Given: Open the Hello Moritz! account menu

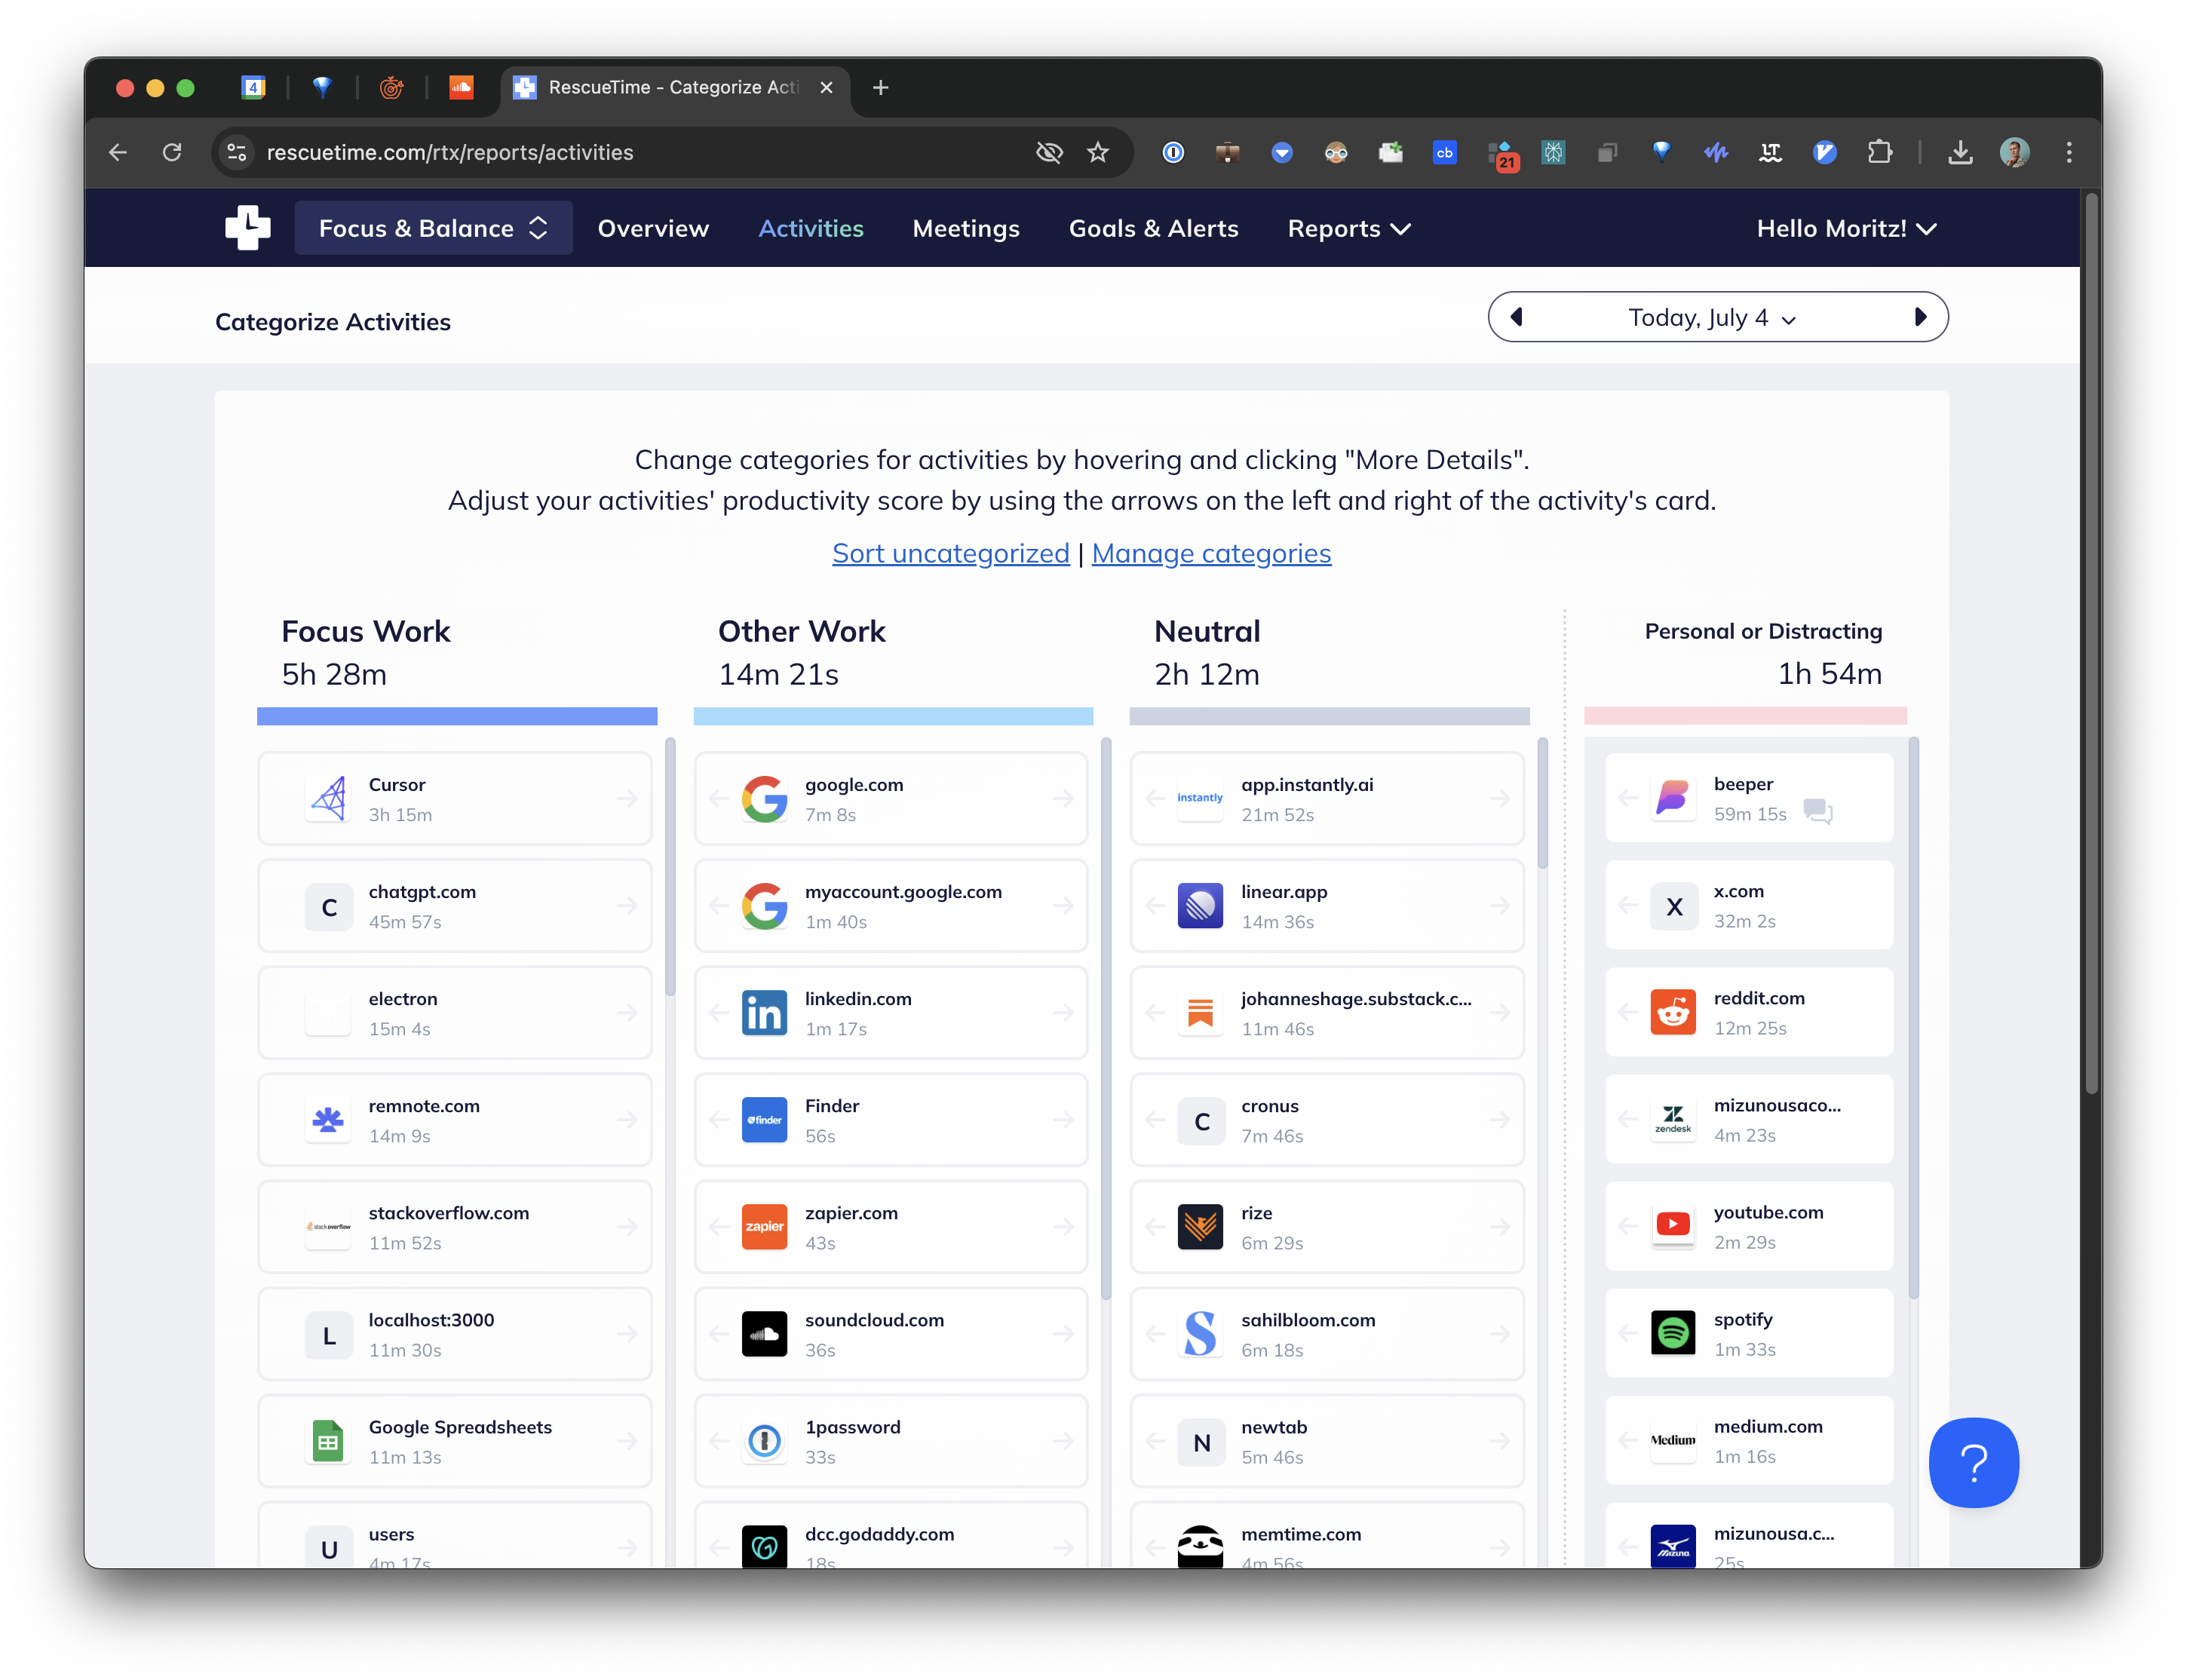Looking at the screenshot, I should pos(1846,228).
